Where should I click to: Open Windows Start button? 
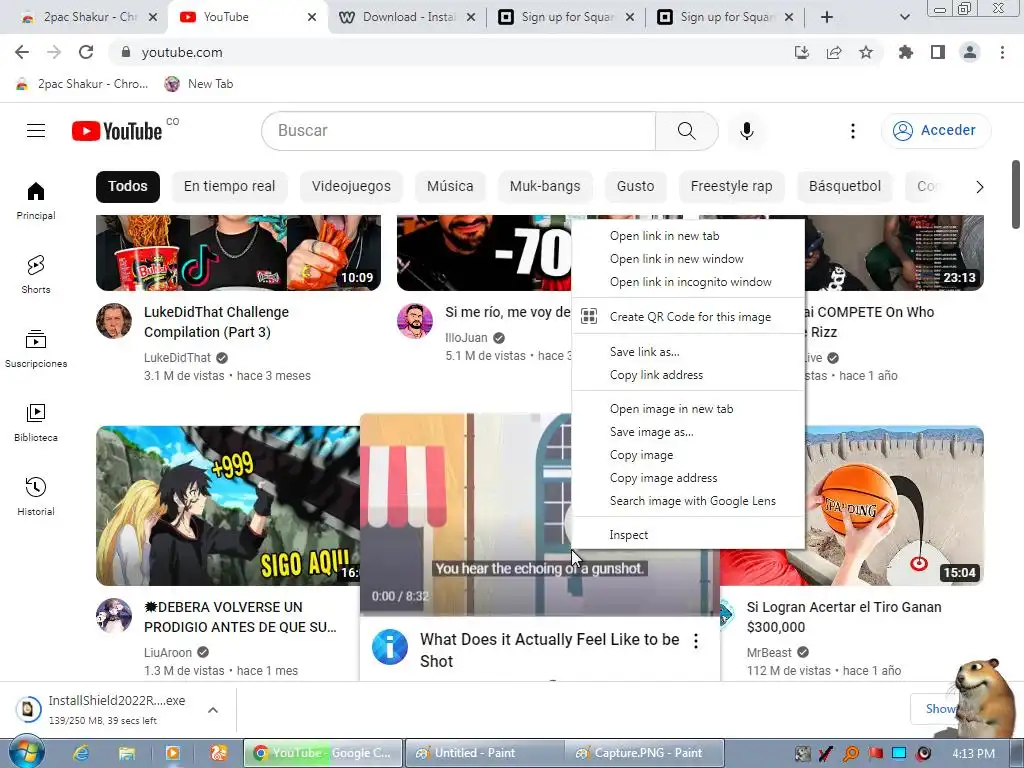[x=26, y=752]
